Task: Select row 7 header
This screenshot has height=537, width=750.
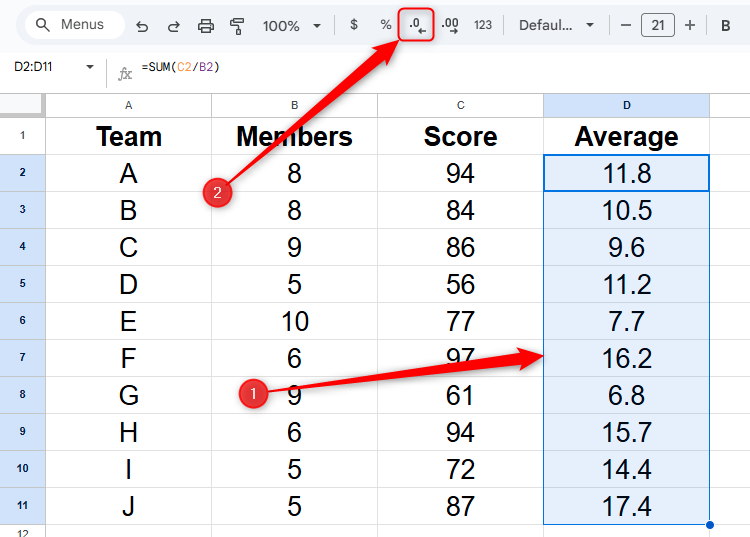Action: click(22, 358)
